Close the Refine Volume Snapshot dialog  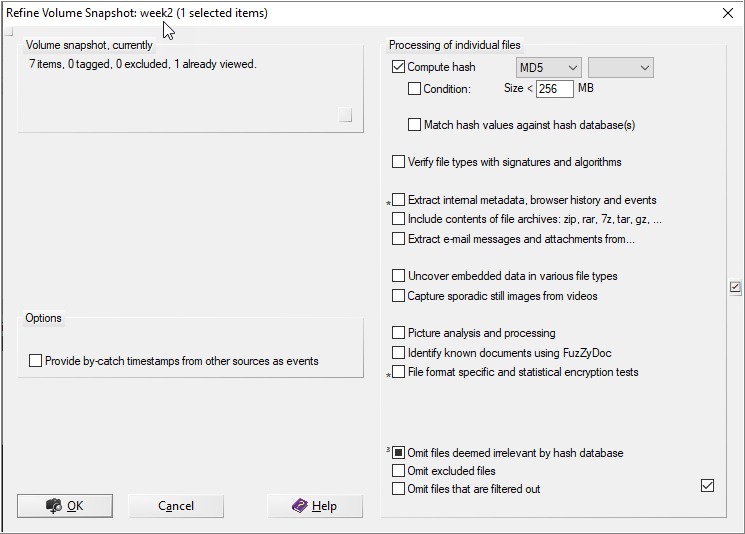[727, 13]
